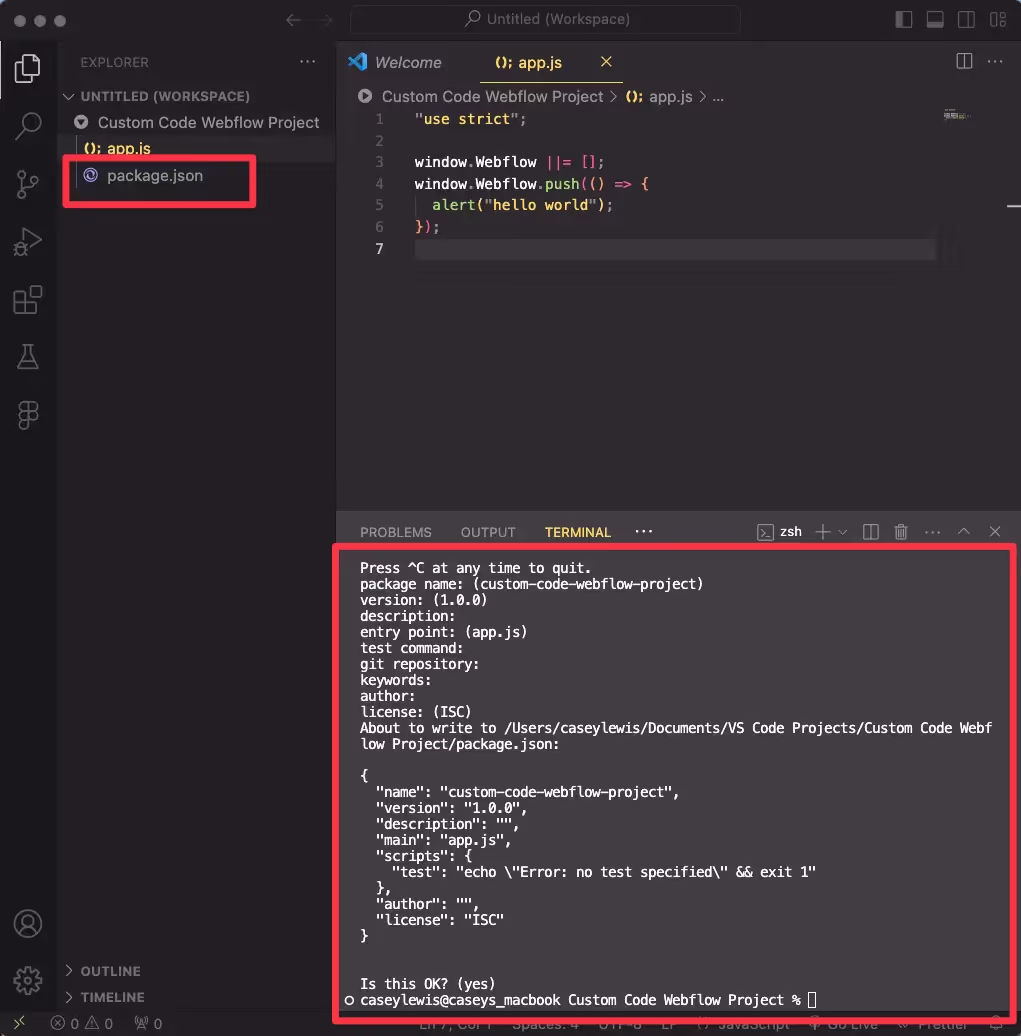The height and width of the screenshot is (1036, 1021).
Task: Click the zsh terminal shell indicator
Action: coord(780,532)
